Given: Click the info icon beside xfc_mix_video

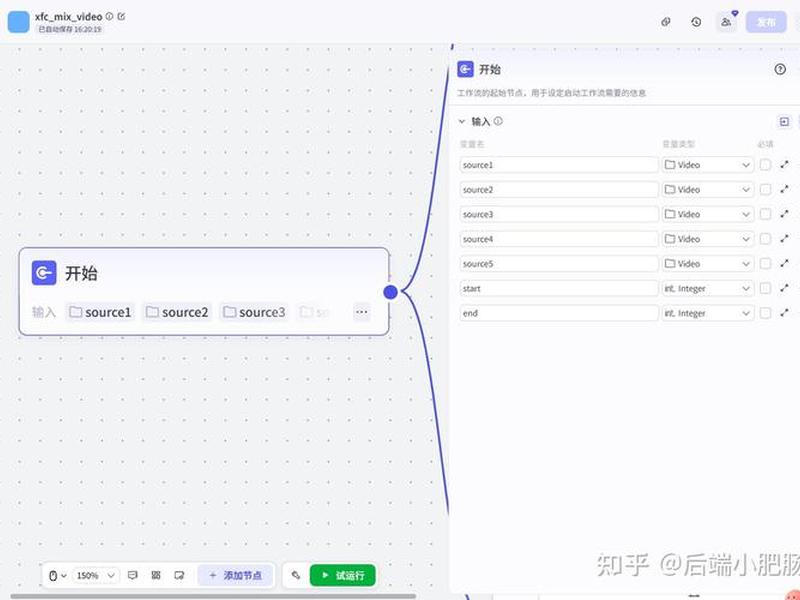Looking at the screenshot, I should click(x=109, y=16).
